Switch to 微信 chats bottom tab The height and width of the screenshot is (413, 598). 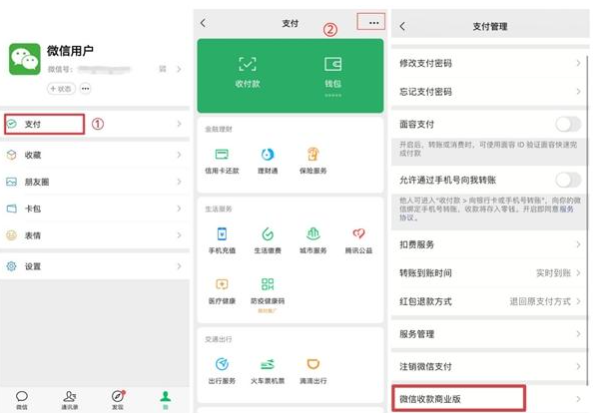click(22, 400)
